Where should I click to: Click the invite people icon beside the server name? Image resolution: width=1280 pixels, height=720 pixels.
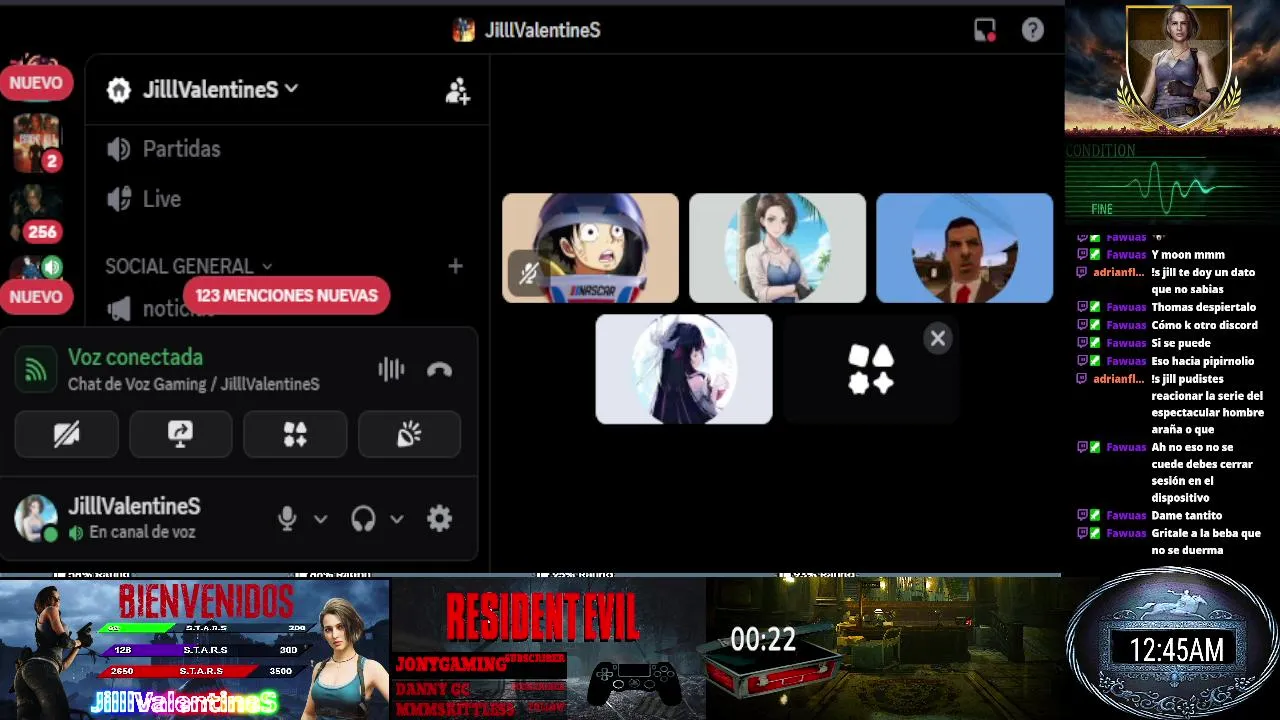point(457,90)
